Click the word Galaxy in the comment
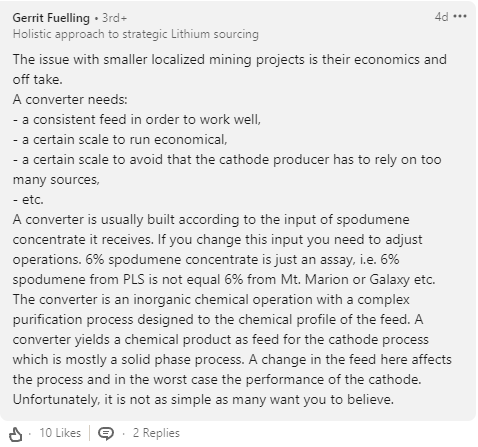The height and width of the screenshot is (447, 478). [x=390, y=280]
